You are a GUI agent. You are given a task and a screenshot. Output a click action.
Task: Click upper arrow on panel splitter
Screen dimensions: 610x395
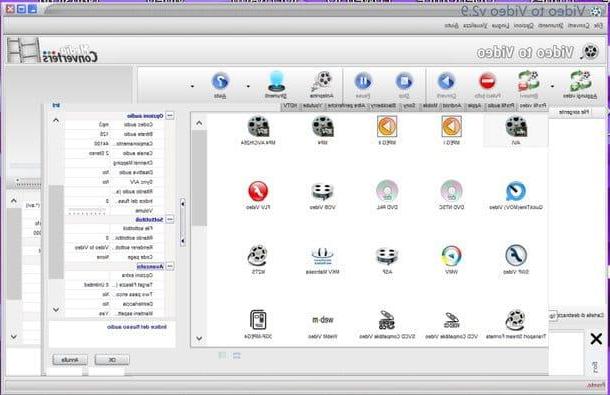click(182, 204)
